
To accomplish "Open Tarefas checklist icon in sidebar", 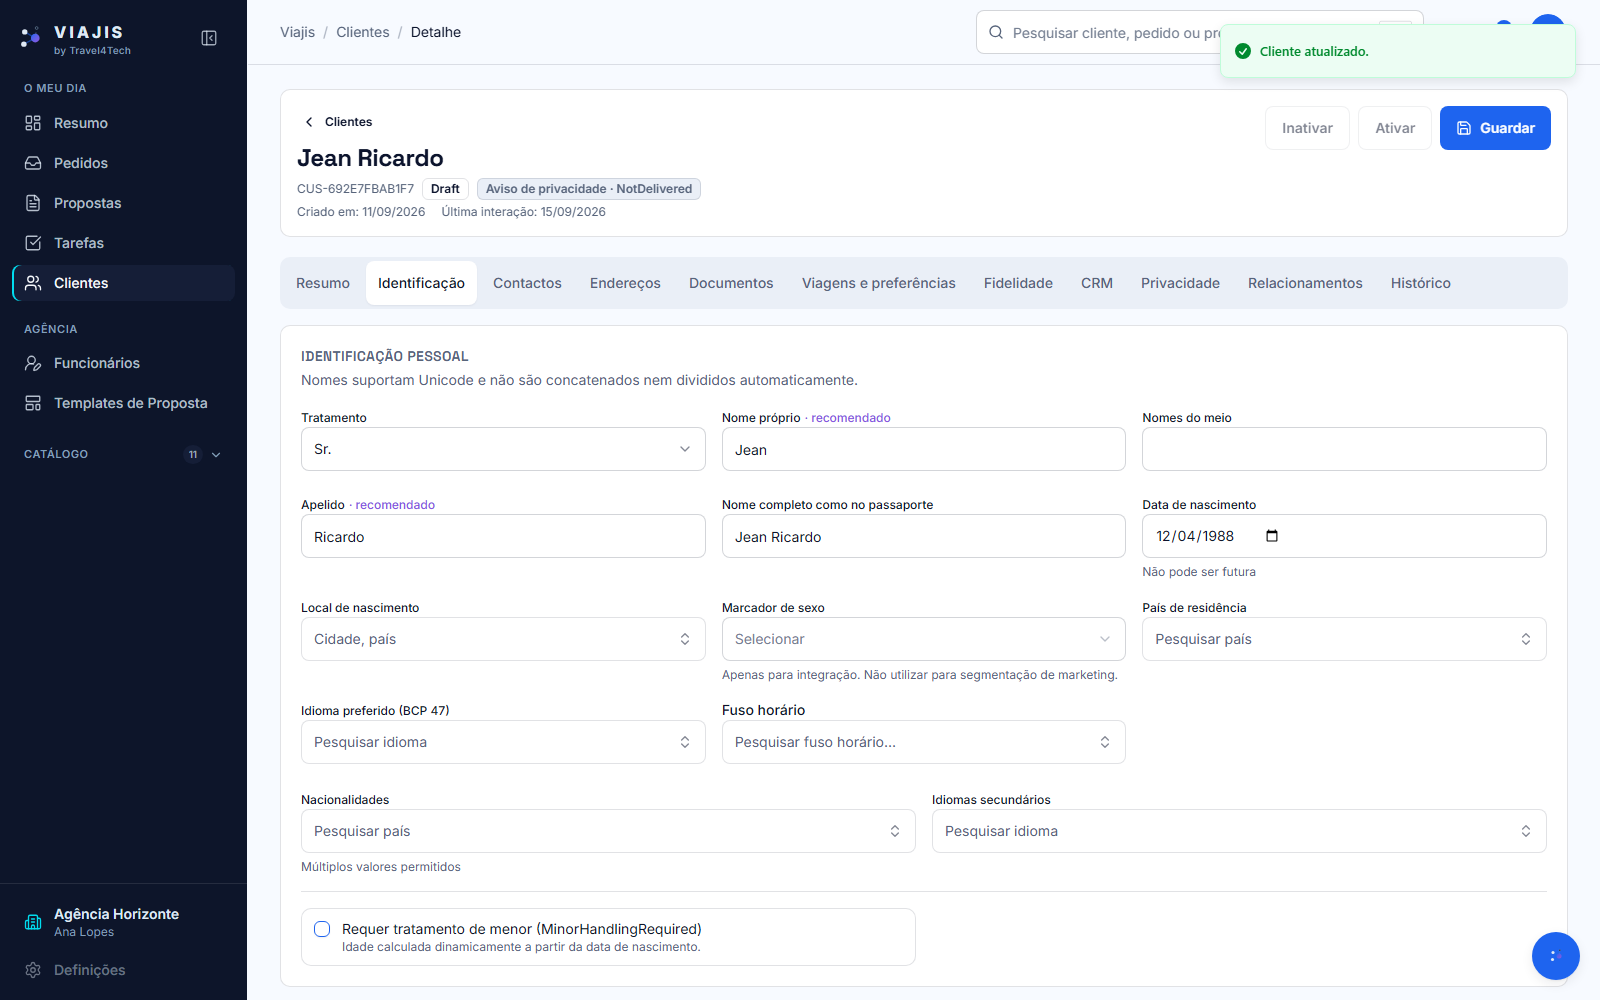I will click(33, 243).
